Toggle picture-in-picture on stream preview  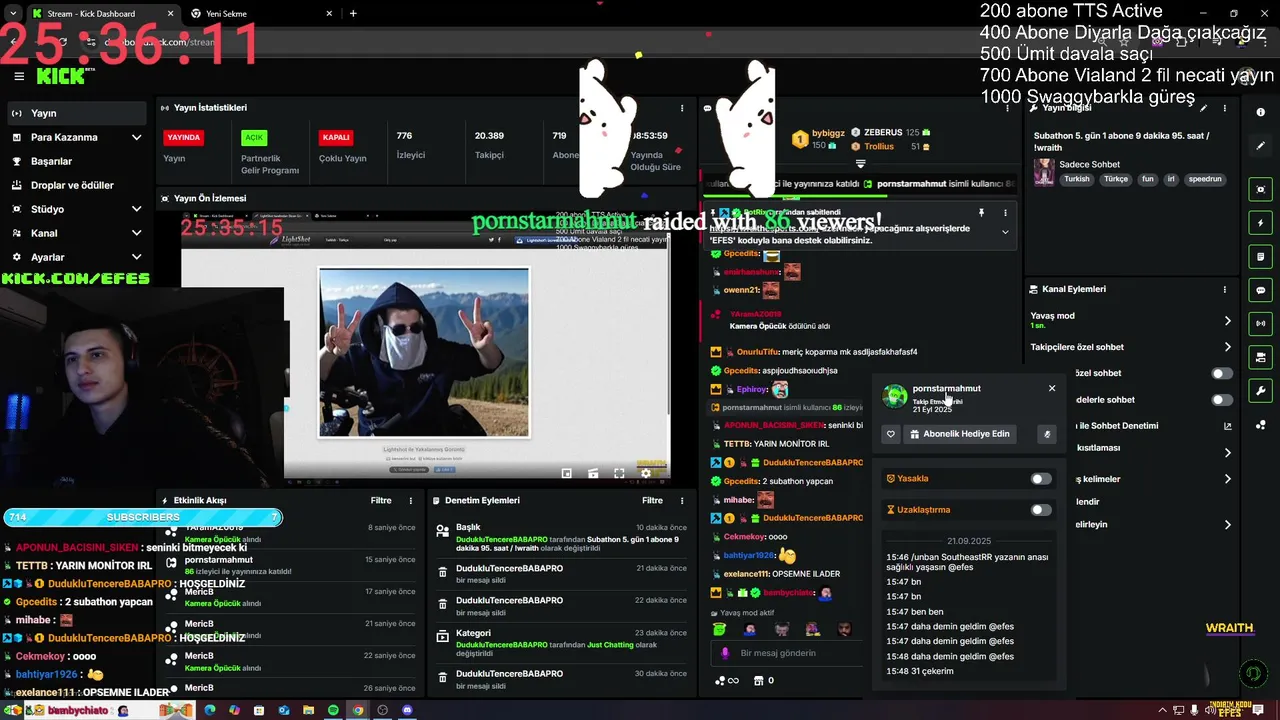click(x=567, y=474)
